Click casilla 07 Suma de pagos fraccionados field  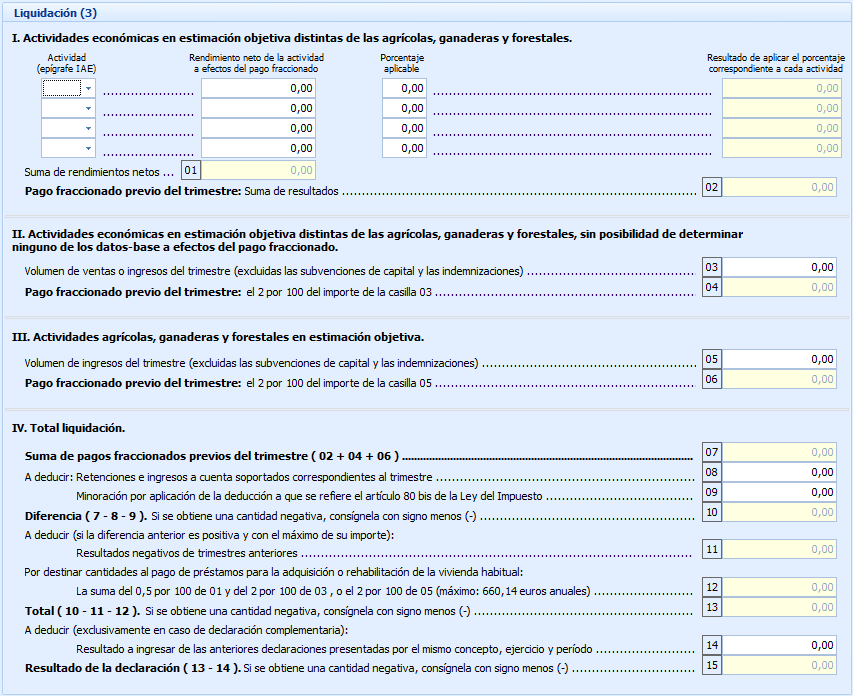pos(779,452)
